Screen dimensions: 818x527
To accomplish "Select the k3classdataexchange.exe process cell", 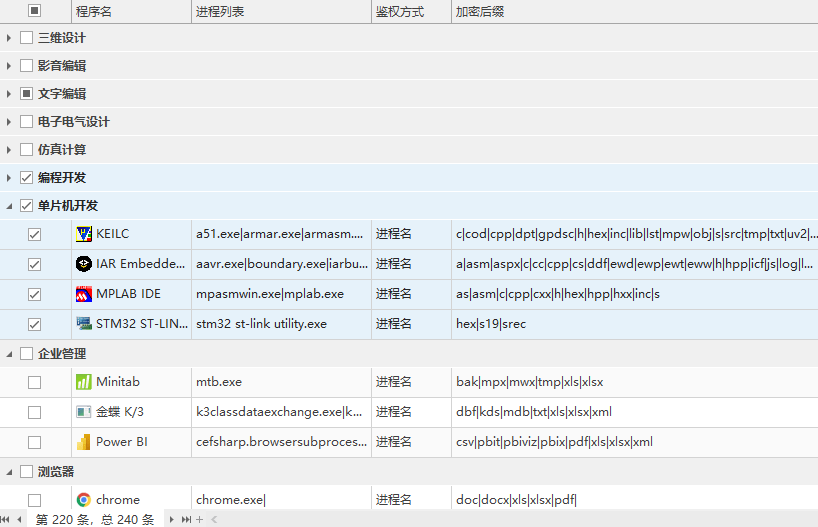I will 282,412.
